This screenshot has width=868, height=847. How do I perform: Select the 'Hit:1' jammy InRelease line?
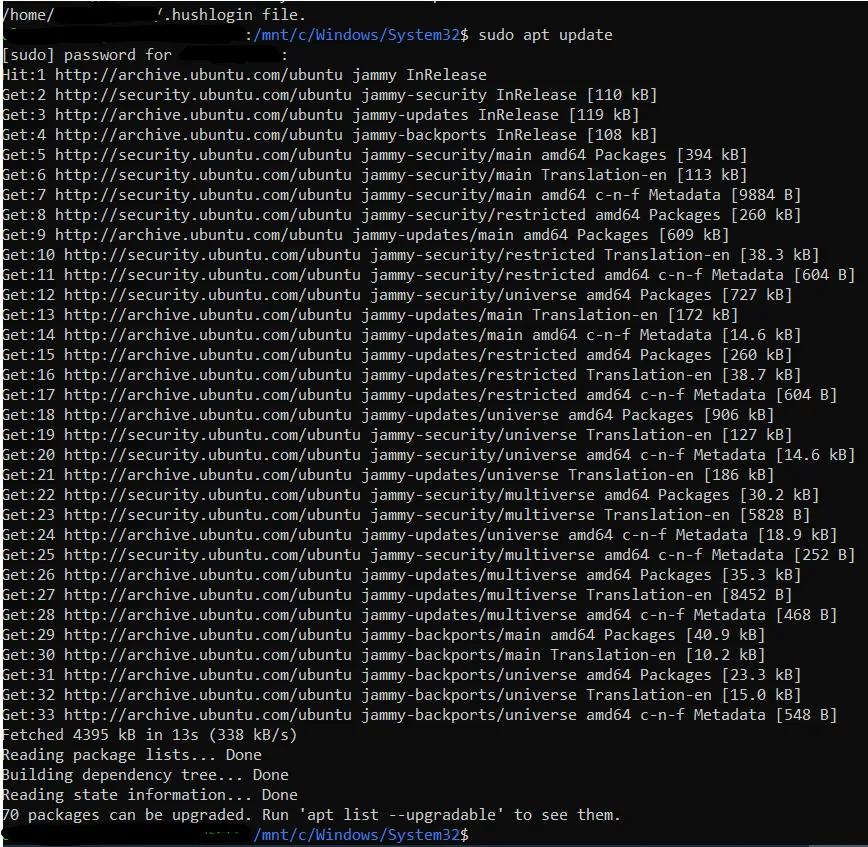[245, 75]
